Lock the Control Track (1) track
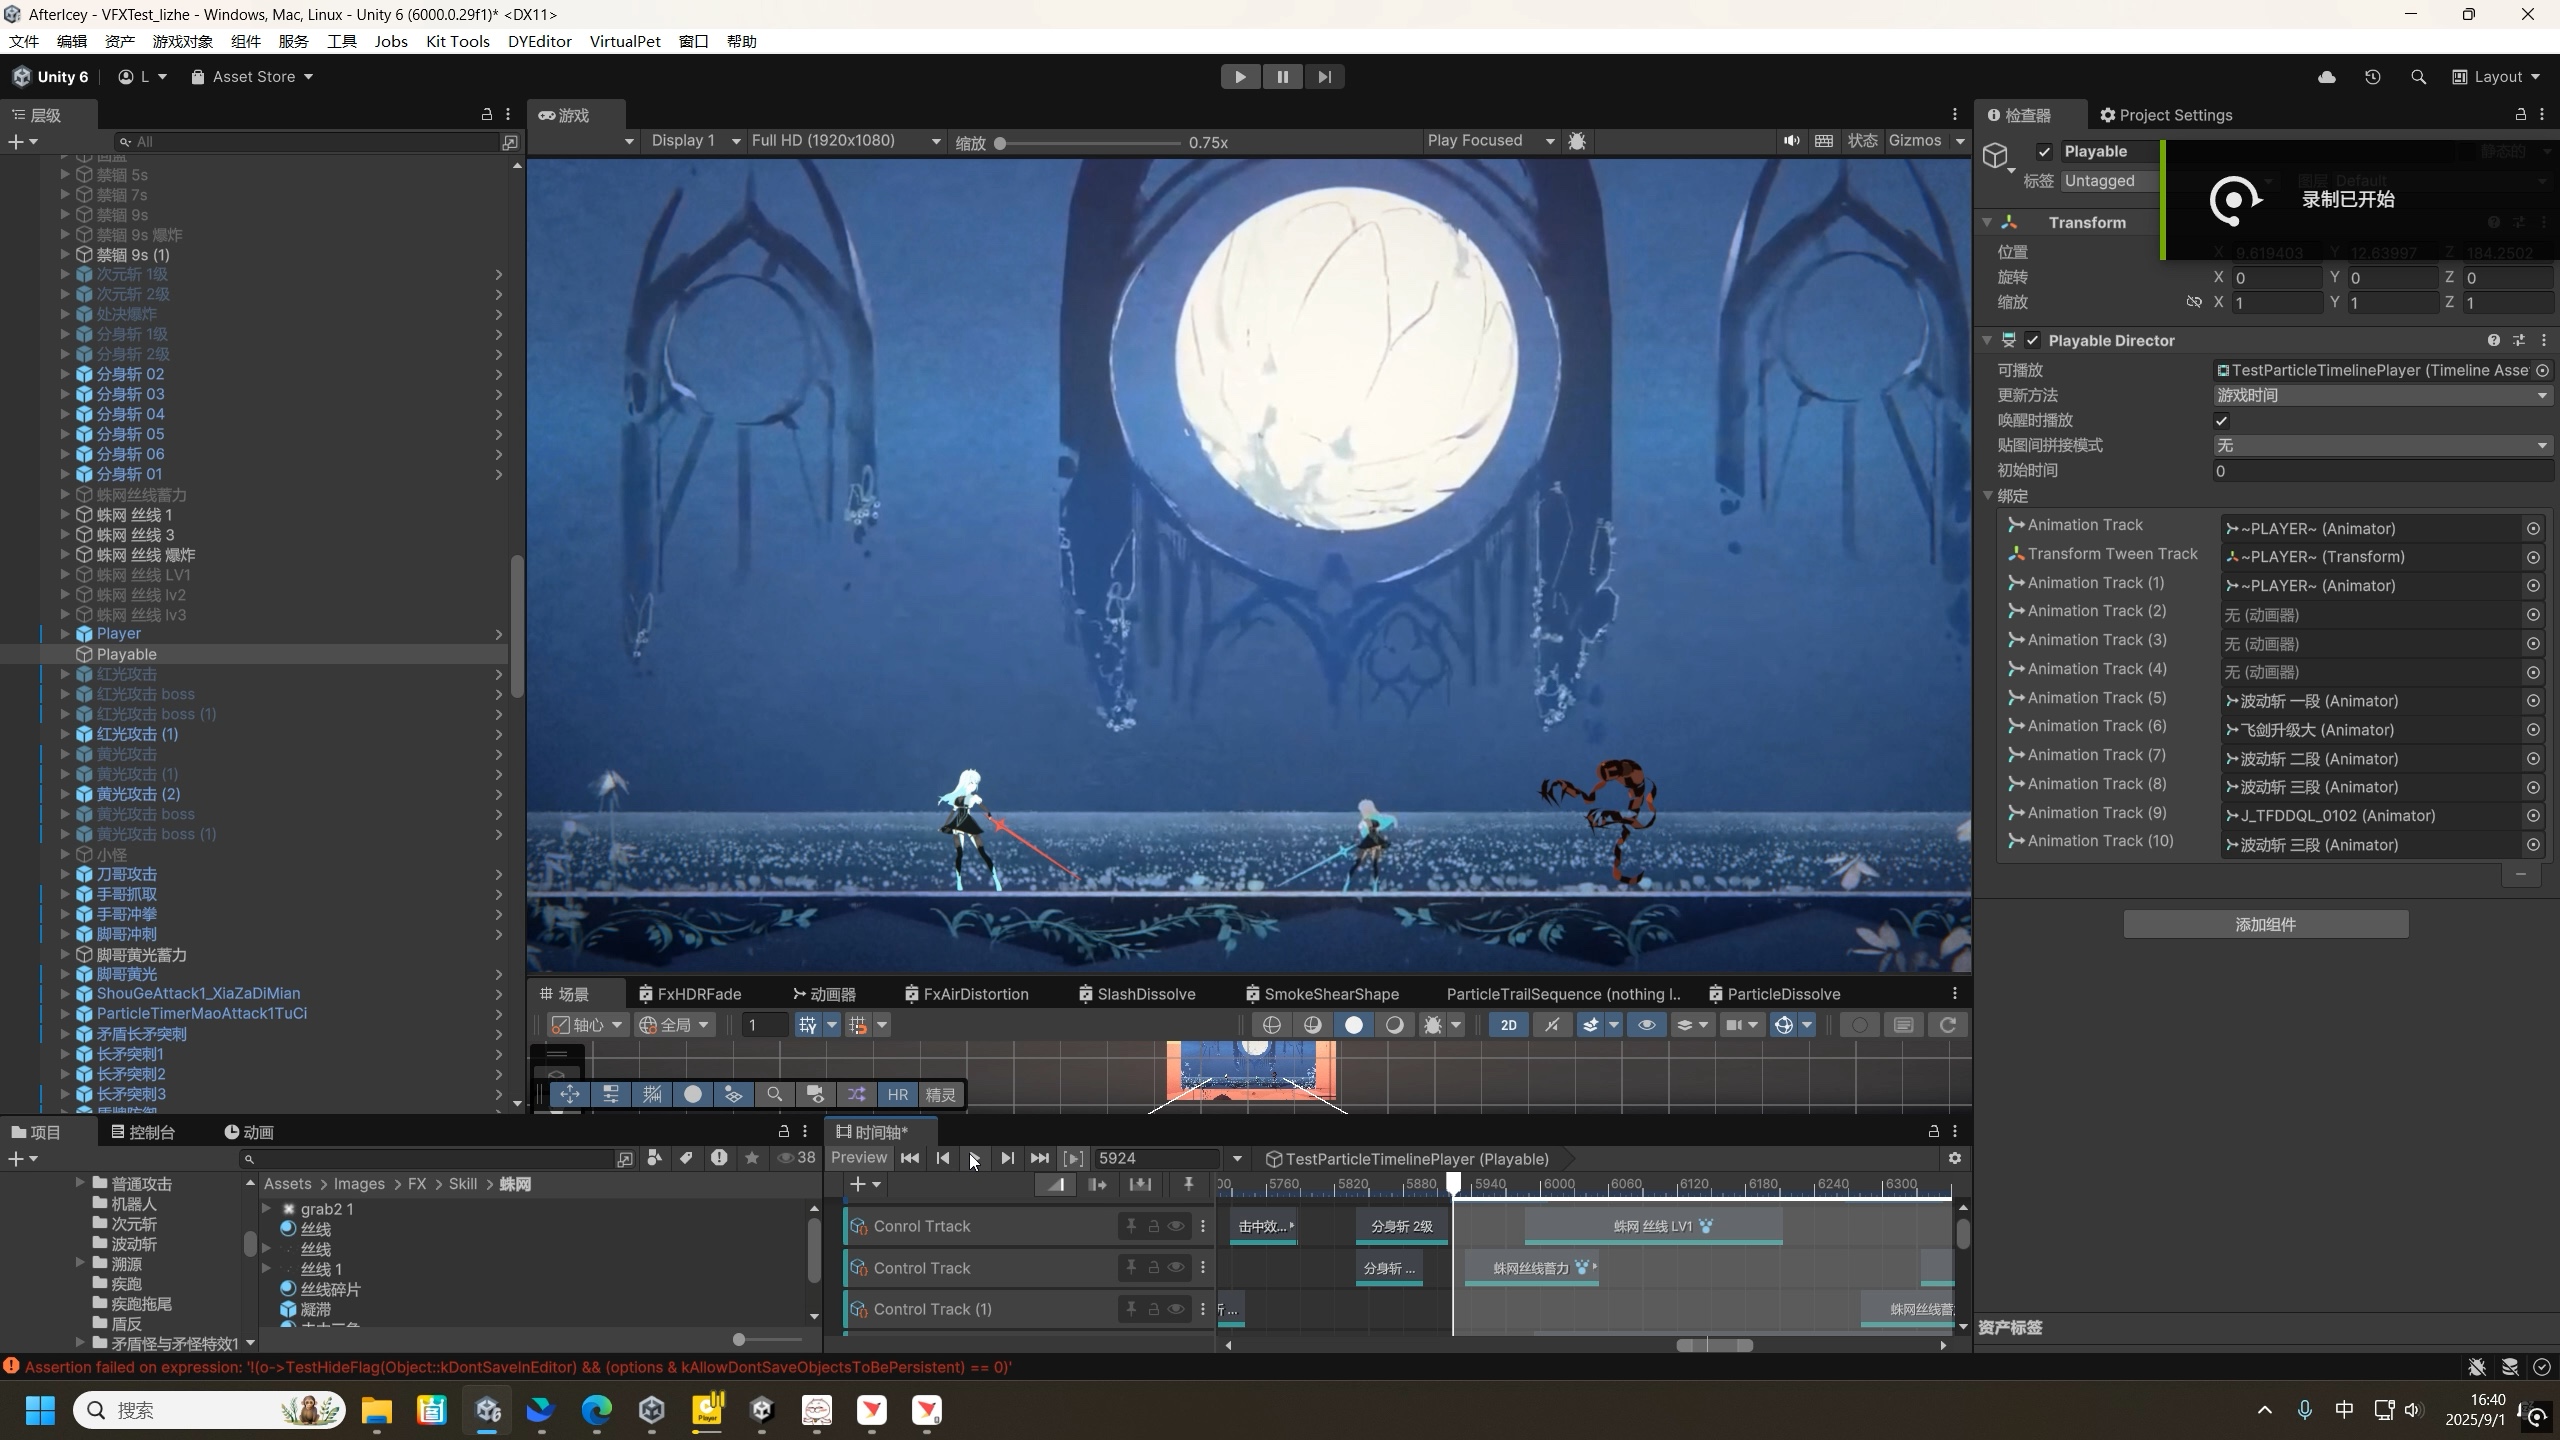2560x1440 pixels. click(x=1153, y=1309)
